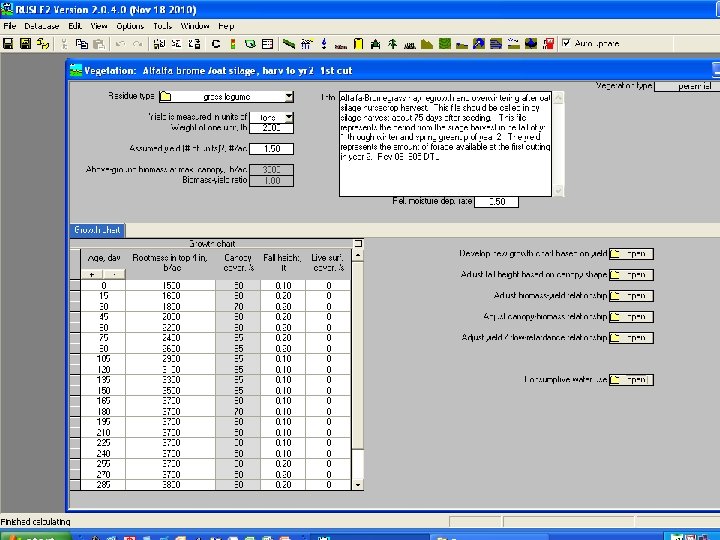Click the Undo arrow icon
720x540 pixels.
point(120,44)
